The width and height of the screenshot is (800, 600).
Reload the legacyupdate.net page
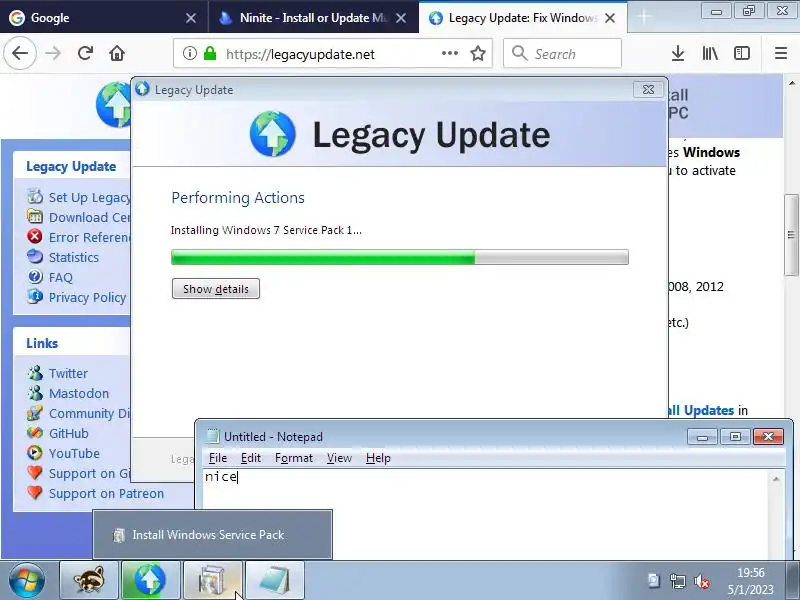[x=85, y=53]
